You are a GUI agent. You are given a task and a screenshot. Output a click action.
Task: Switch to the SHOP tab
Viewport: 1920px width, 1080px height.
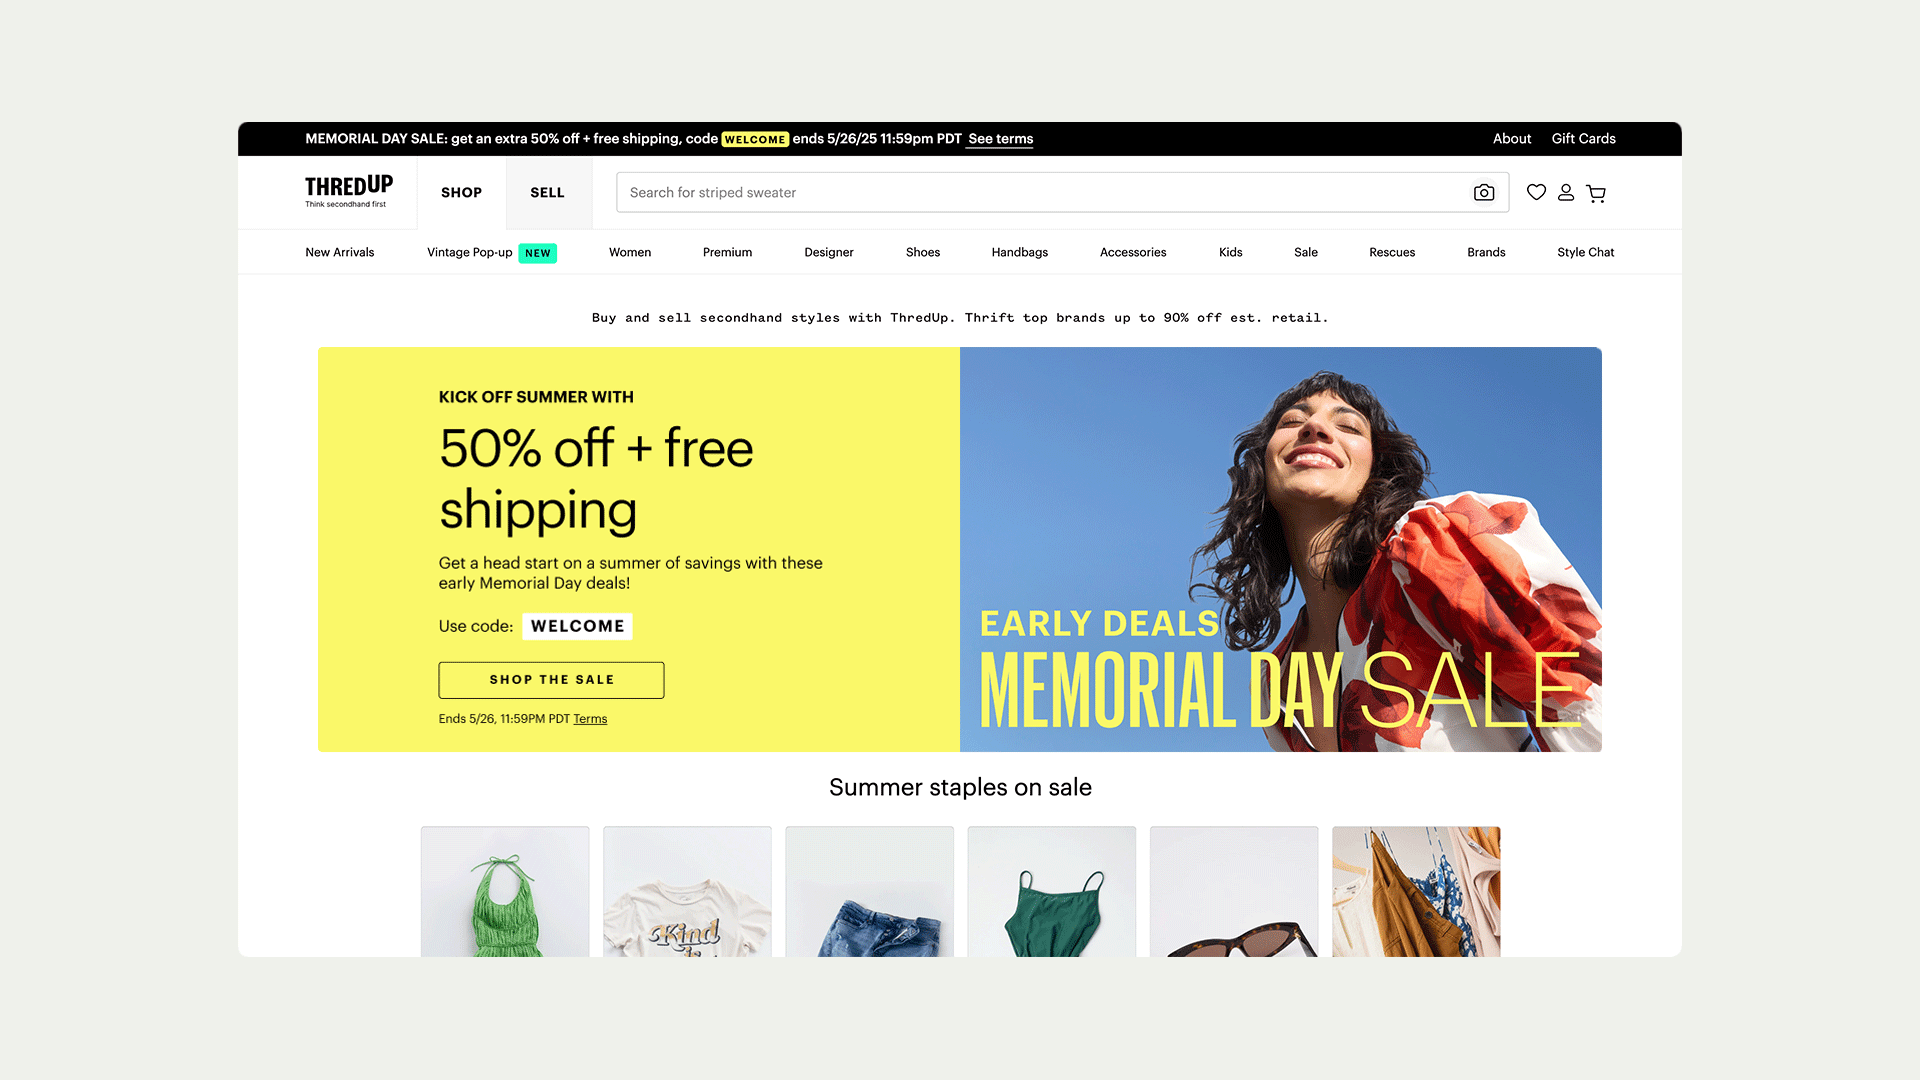(x=461, y=192)
